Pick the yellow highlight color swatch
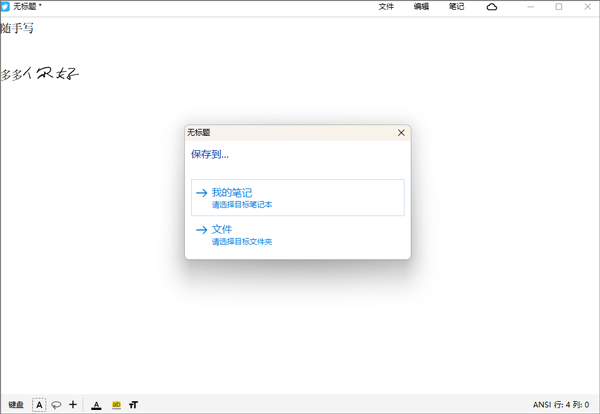The image size is (600, 414). click(116, 405)
